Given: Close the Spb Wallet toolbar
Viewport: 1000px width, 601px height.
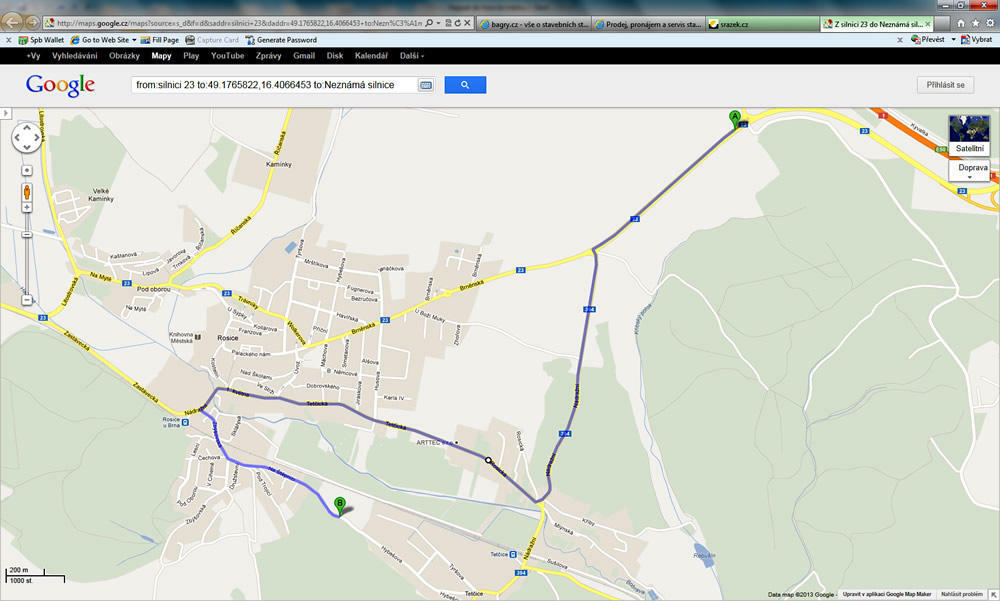Looking at the screenshot, I should coord(8,40).
